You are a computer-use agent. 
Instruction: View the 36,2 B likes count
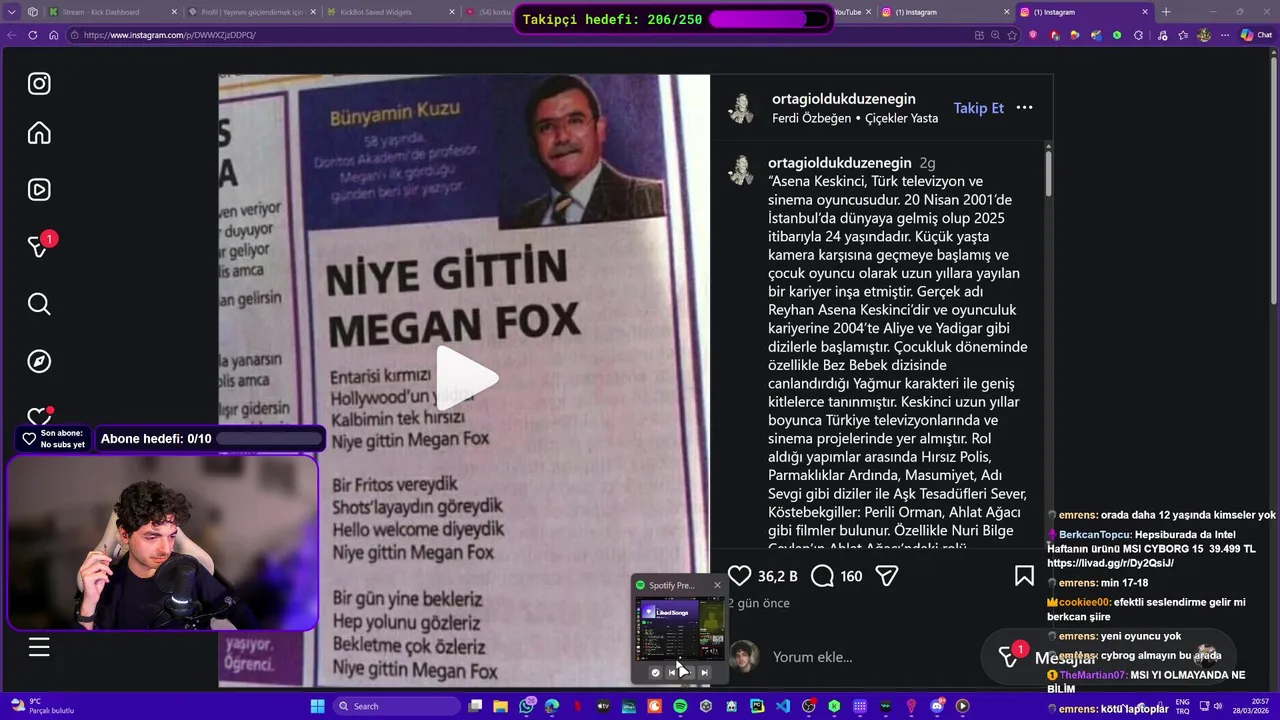click(x=777, y=576)
